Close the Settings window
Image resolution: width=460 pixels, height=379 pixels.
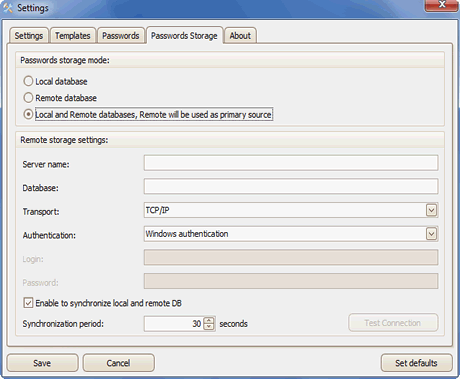click(441, 5)
